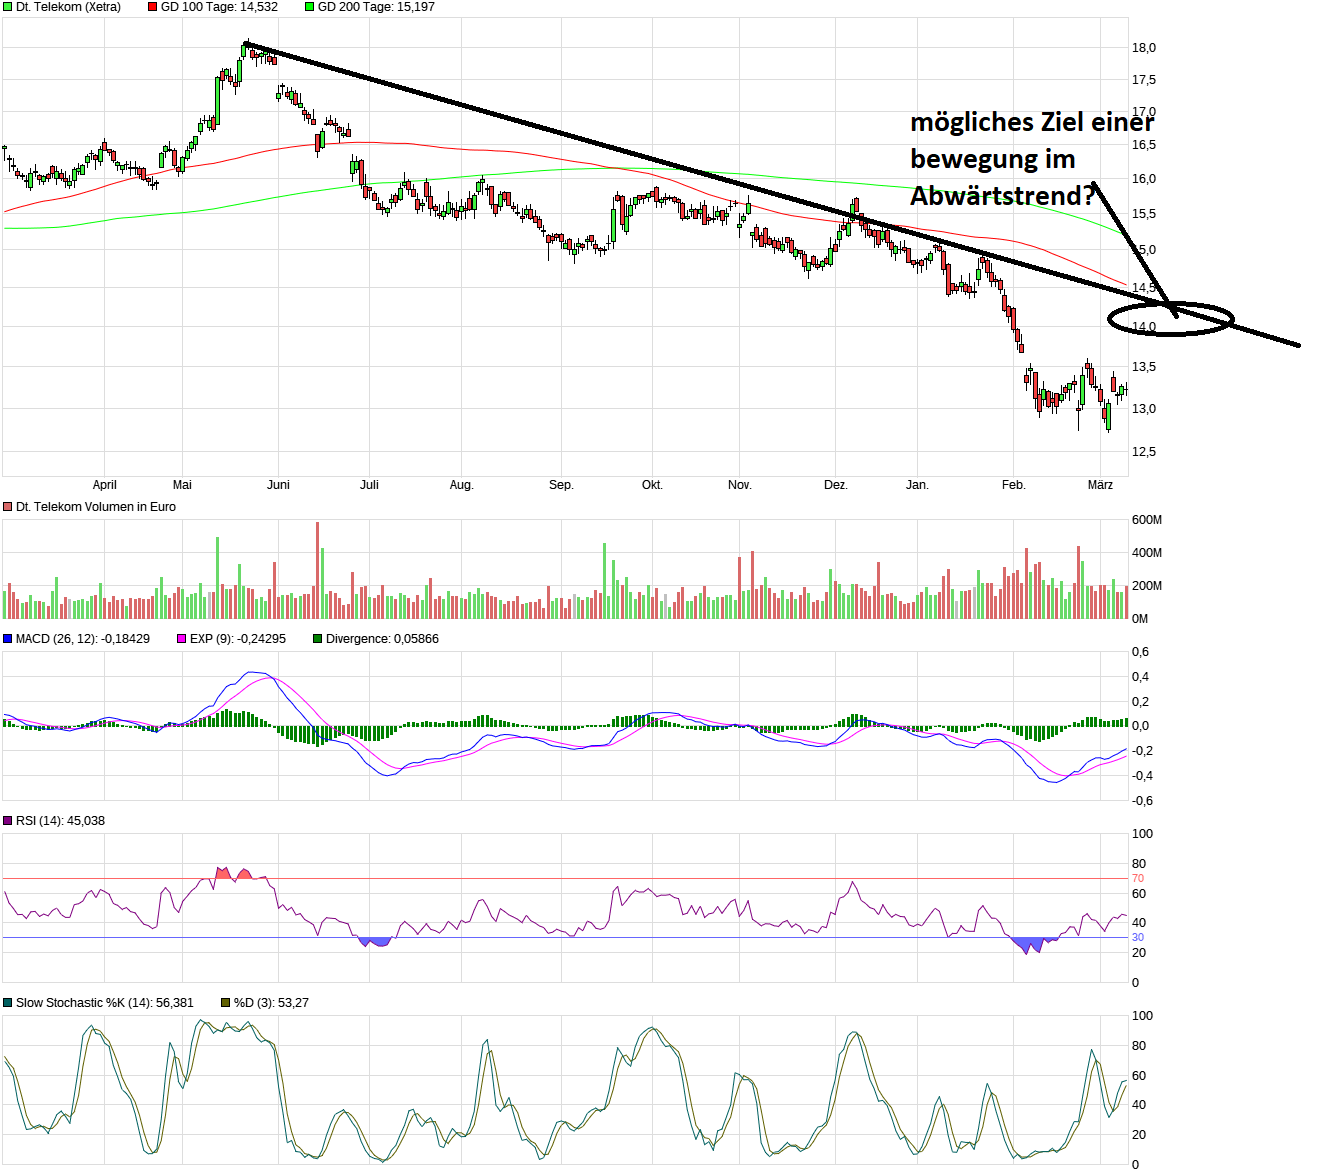Select the "Jan." month label
Image resolution: width=1339 pixels, height=1176 pixels.
(917, 485)
